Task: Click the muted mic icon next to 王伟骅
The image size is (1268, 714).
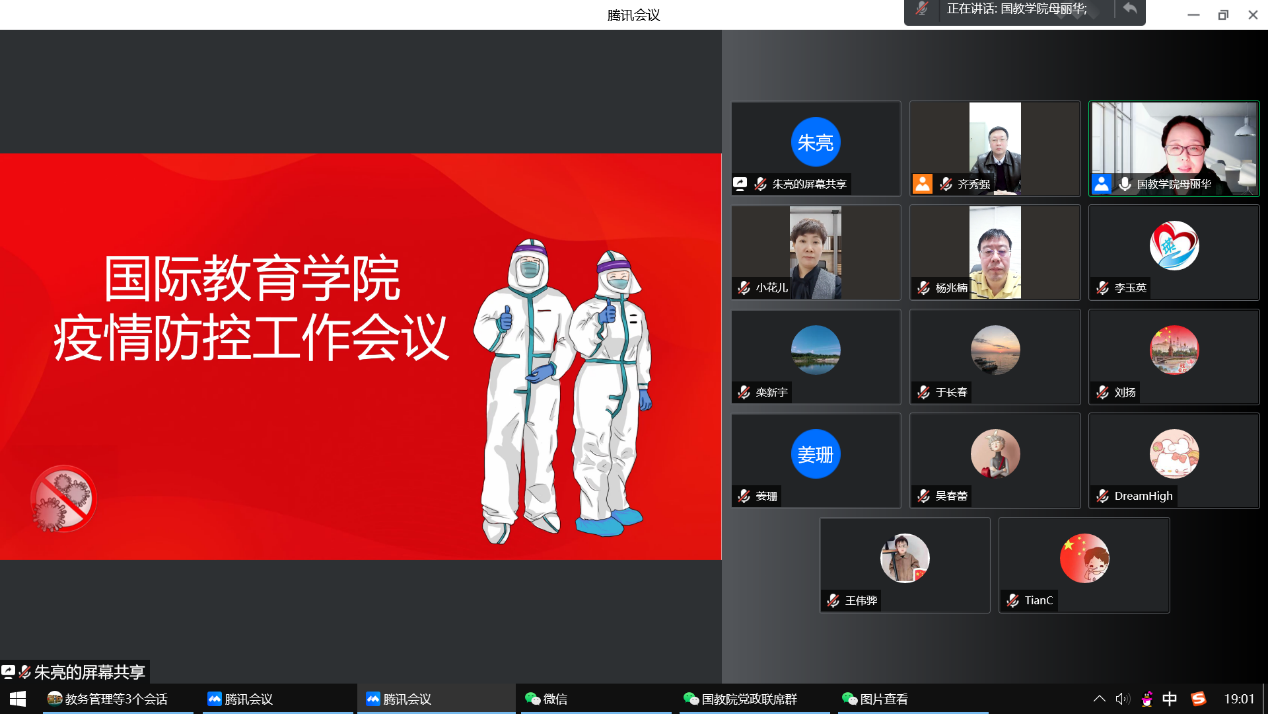Action: pos(832,601)
